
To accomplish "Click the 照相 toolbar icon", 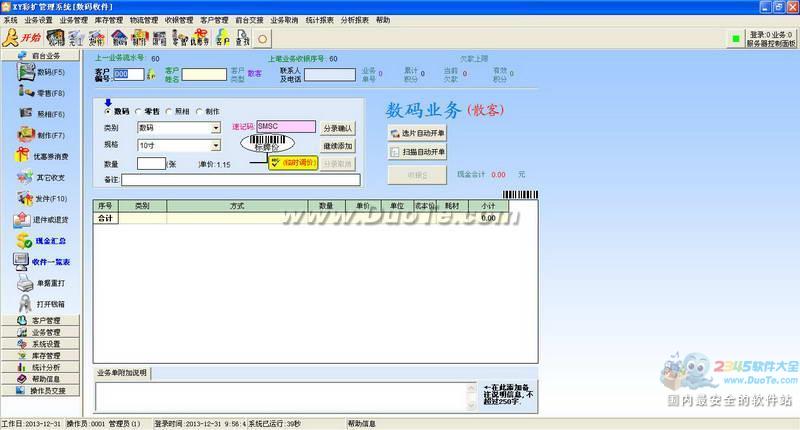I will 160,38.
